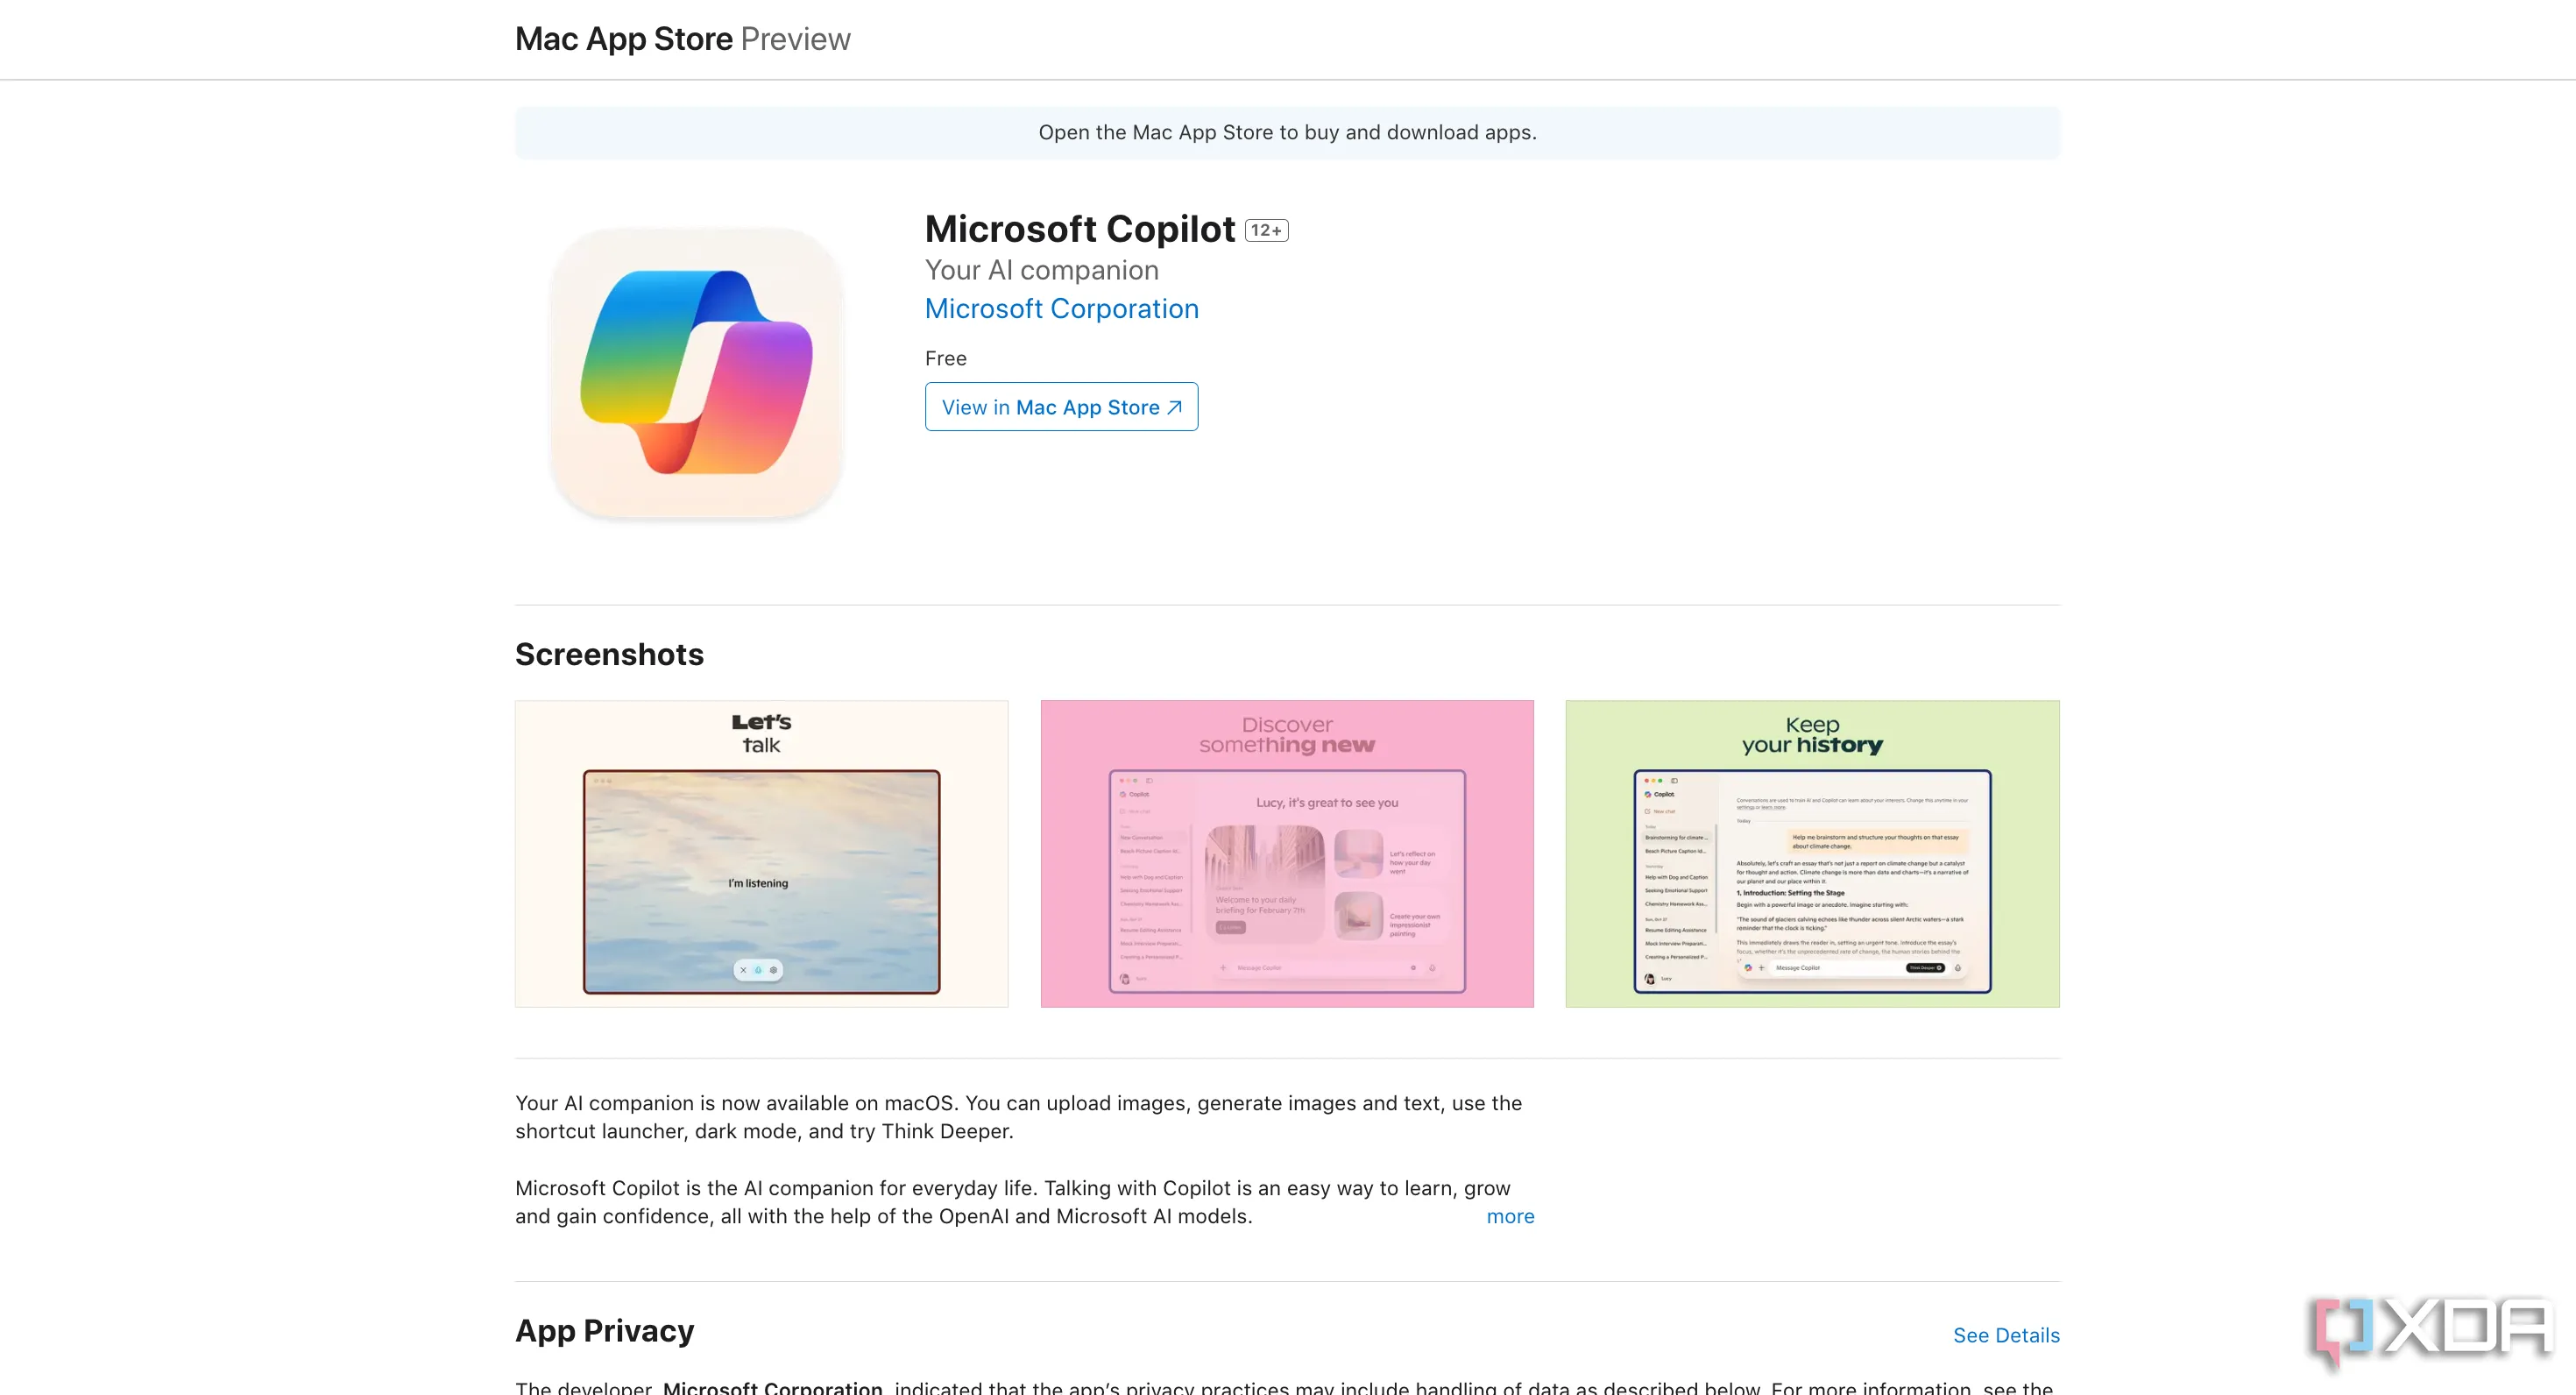2576x1395 pixels.
Task: Click View in Mac App Store button
Action: pyautogui.click(x=1061, y=407)
